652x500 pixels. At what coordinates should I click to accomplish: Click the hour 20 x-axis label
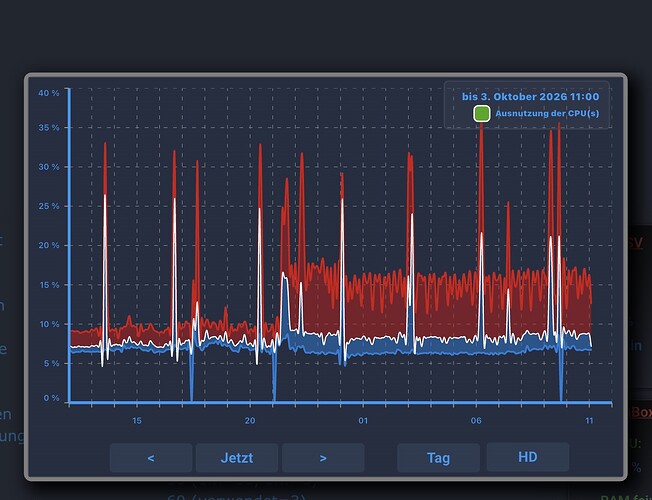(x=250, y=421)
